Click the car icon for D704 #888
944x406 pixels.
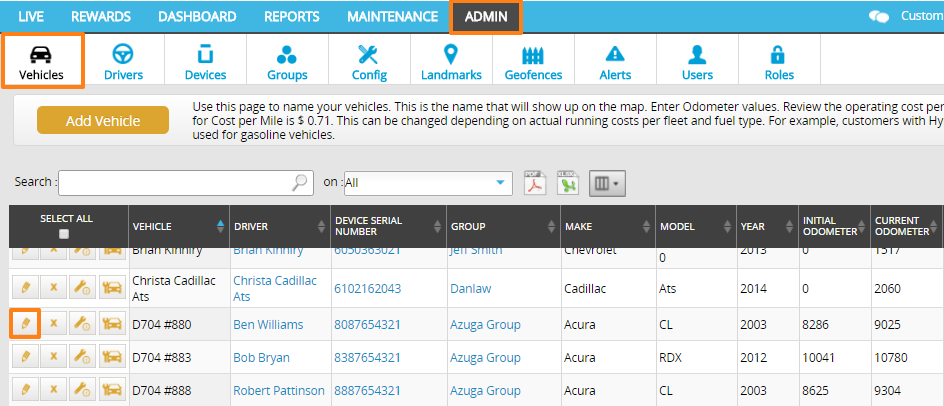pos(112,390)
